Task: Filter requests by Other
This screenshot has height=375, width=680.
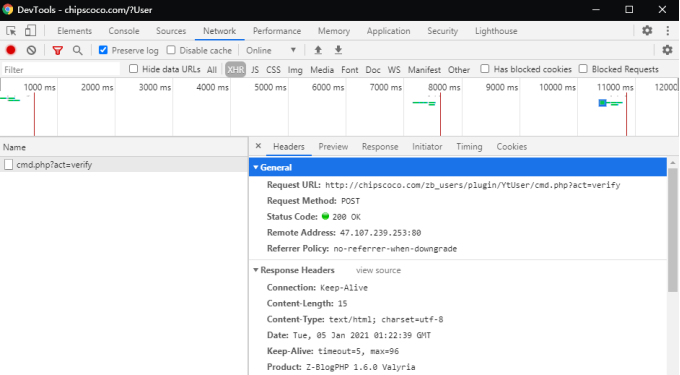Action: tap(459, 69)
